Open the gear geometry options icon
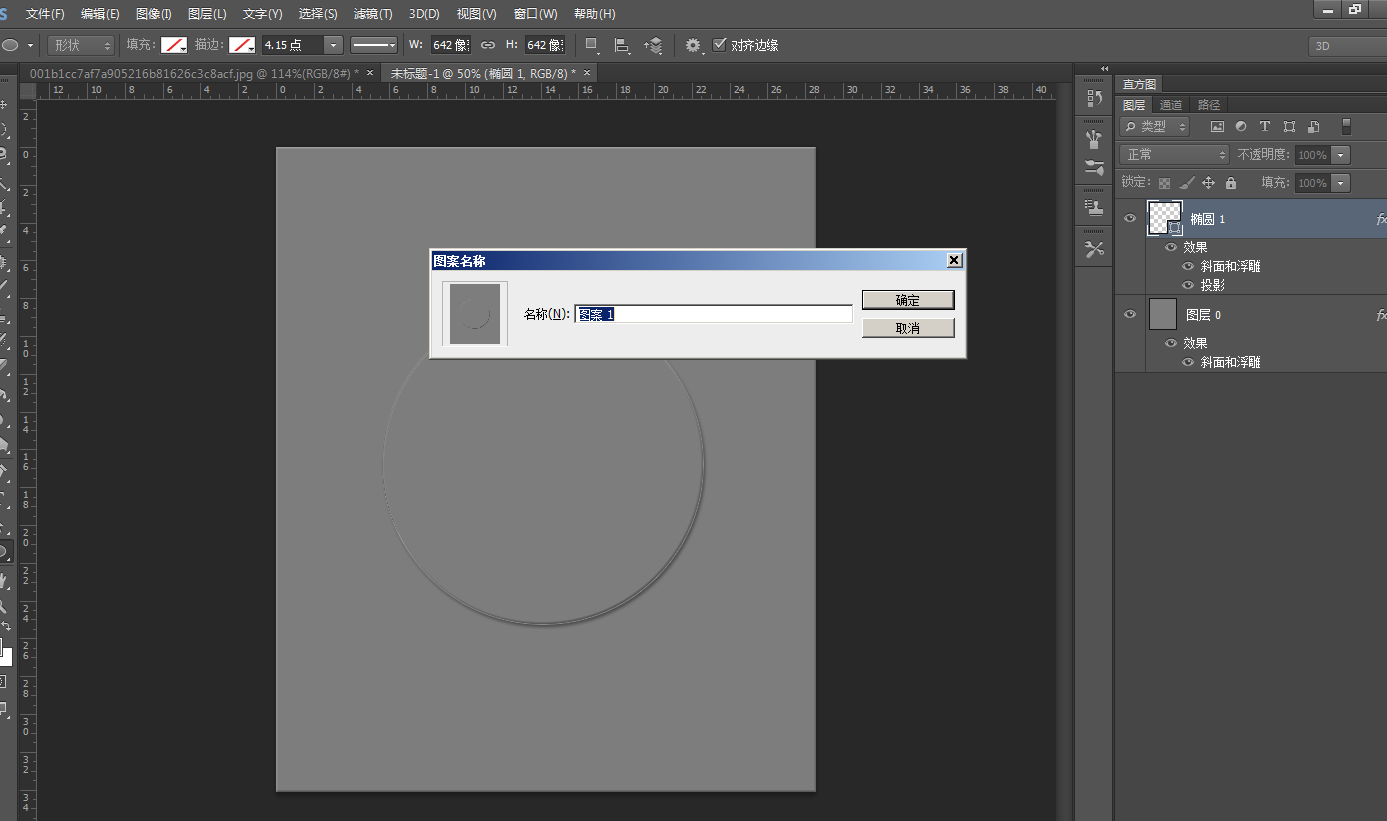This screenshot has height=821, width=1387. [693, 45]
